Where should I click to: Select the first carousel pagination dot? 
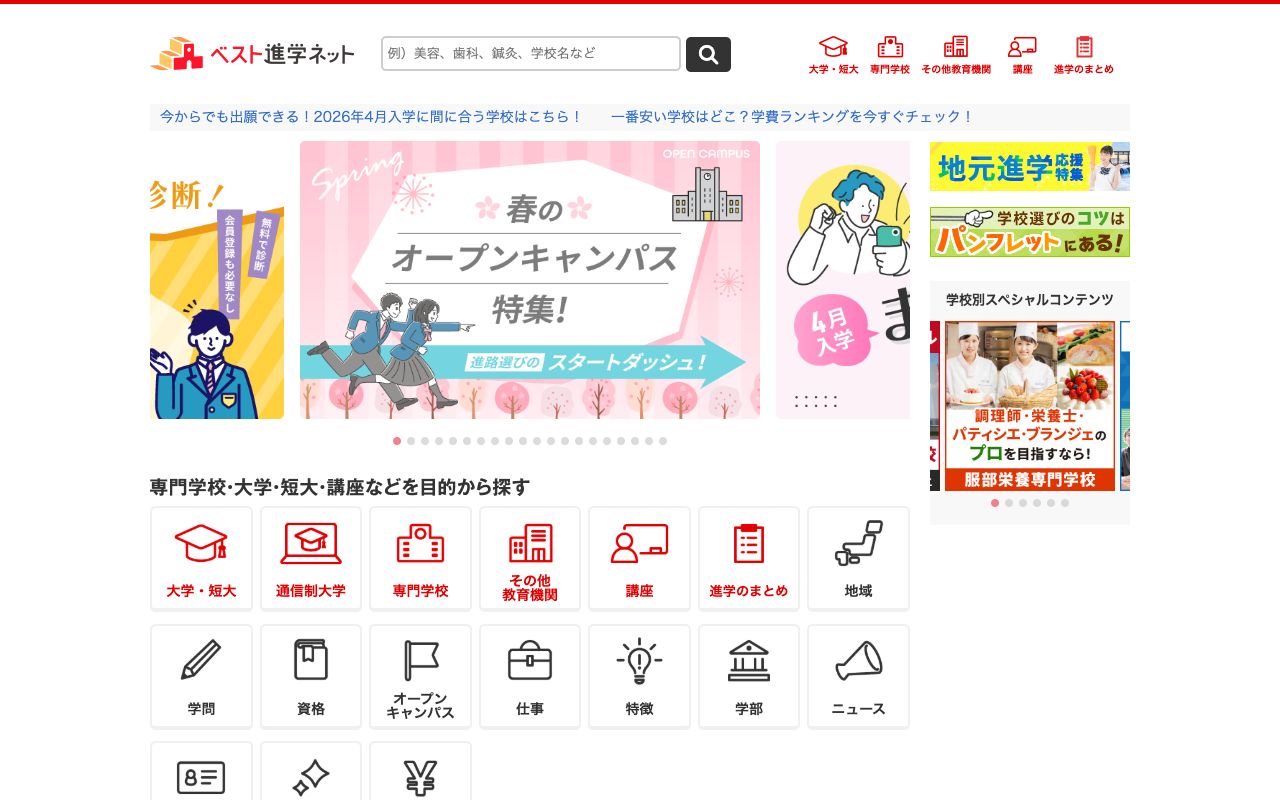(397, 441)
